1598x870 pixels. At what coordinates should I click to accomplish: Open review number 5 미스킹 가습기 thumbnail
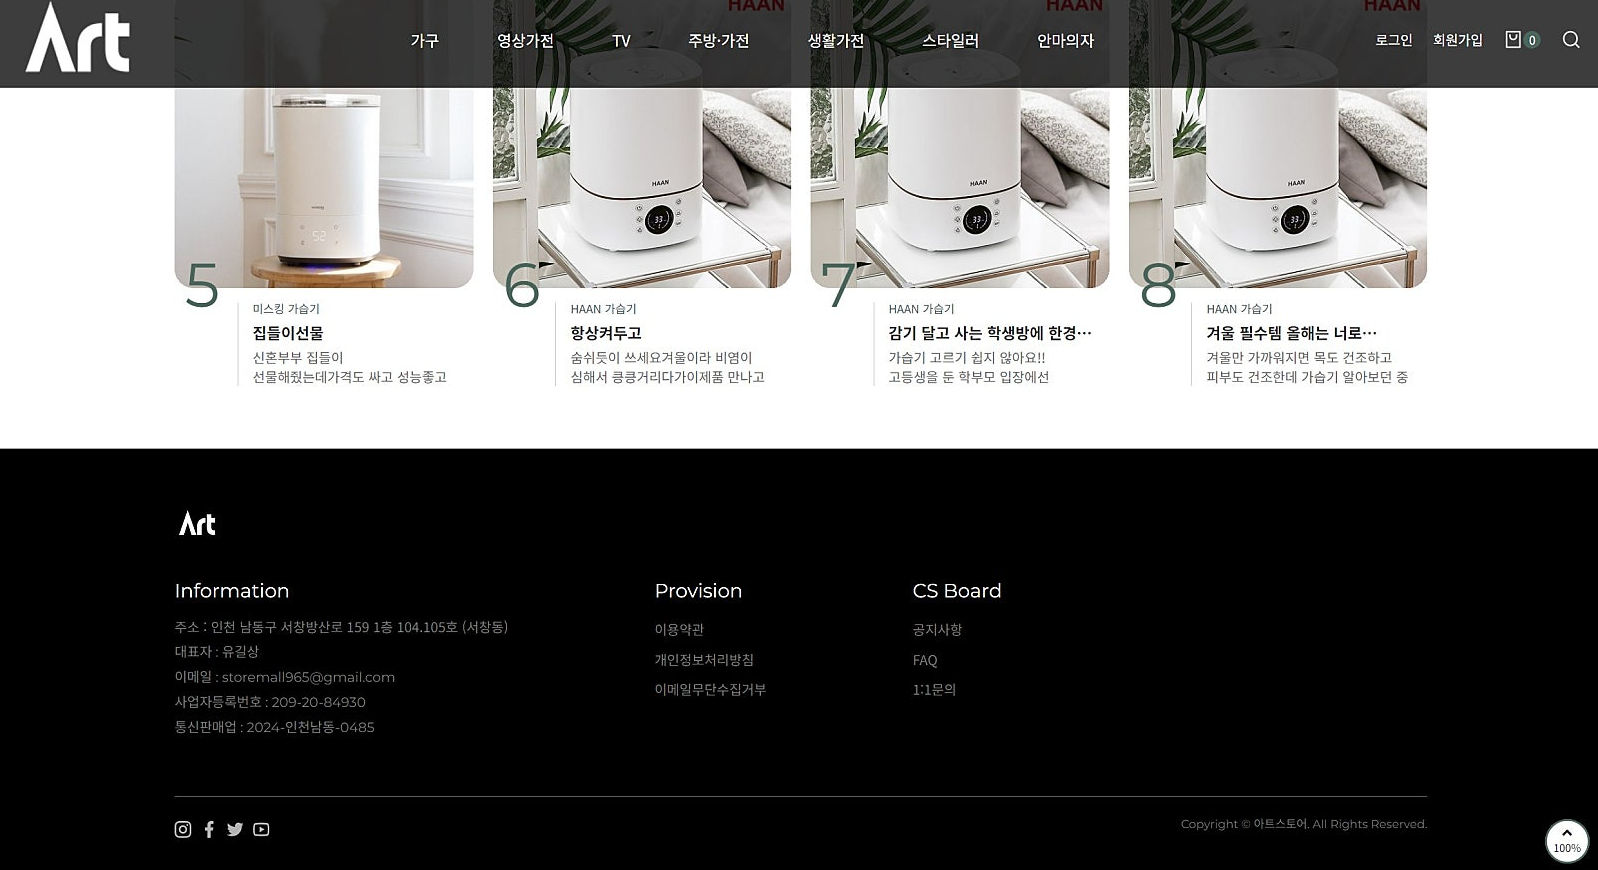pyautogui.click(x=324, y=144)
